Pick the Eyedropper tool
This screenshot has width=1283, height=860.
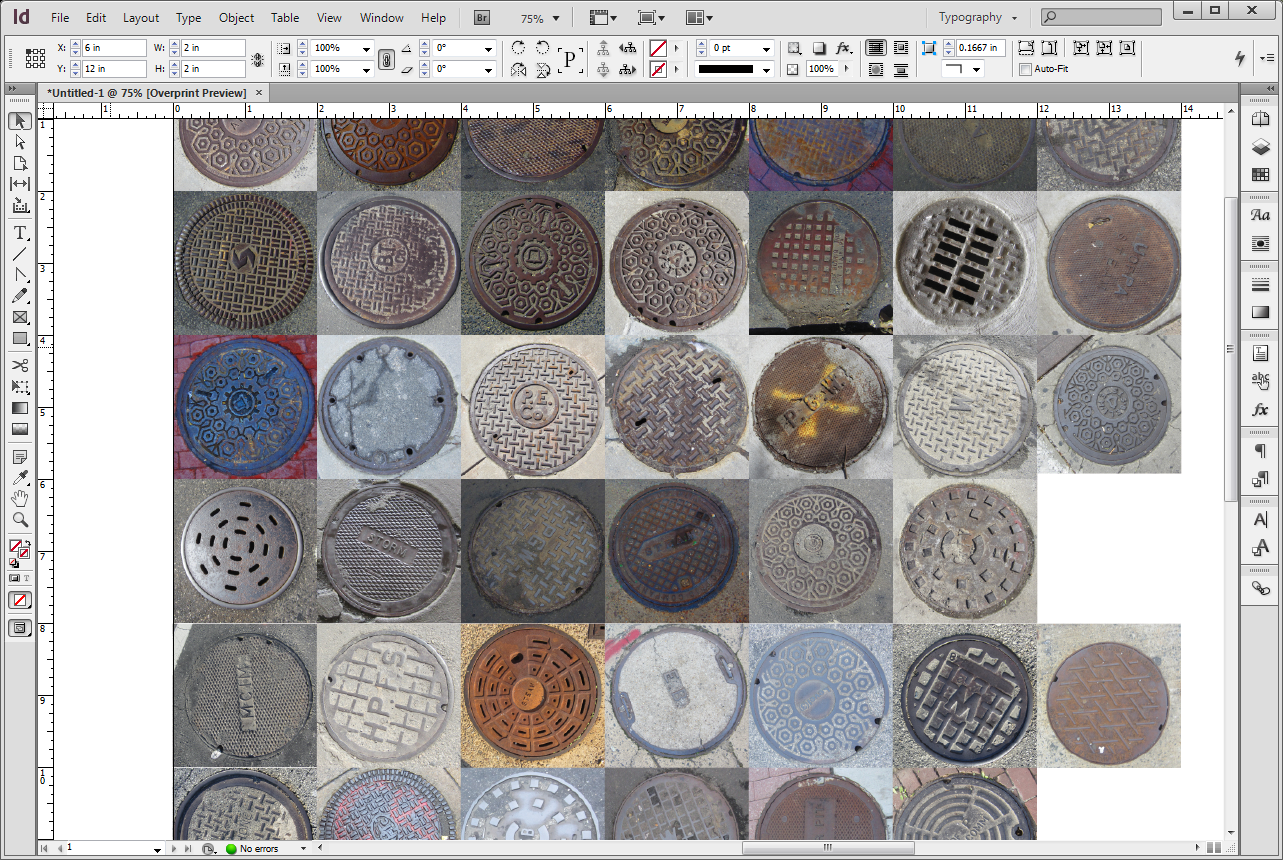20,478
